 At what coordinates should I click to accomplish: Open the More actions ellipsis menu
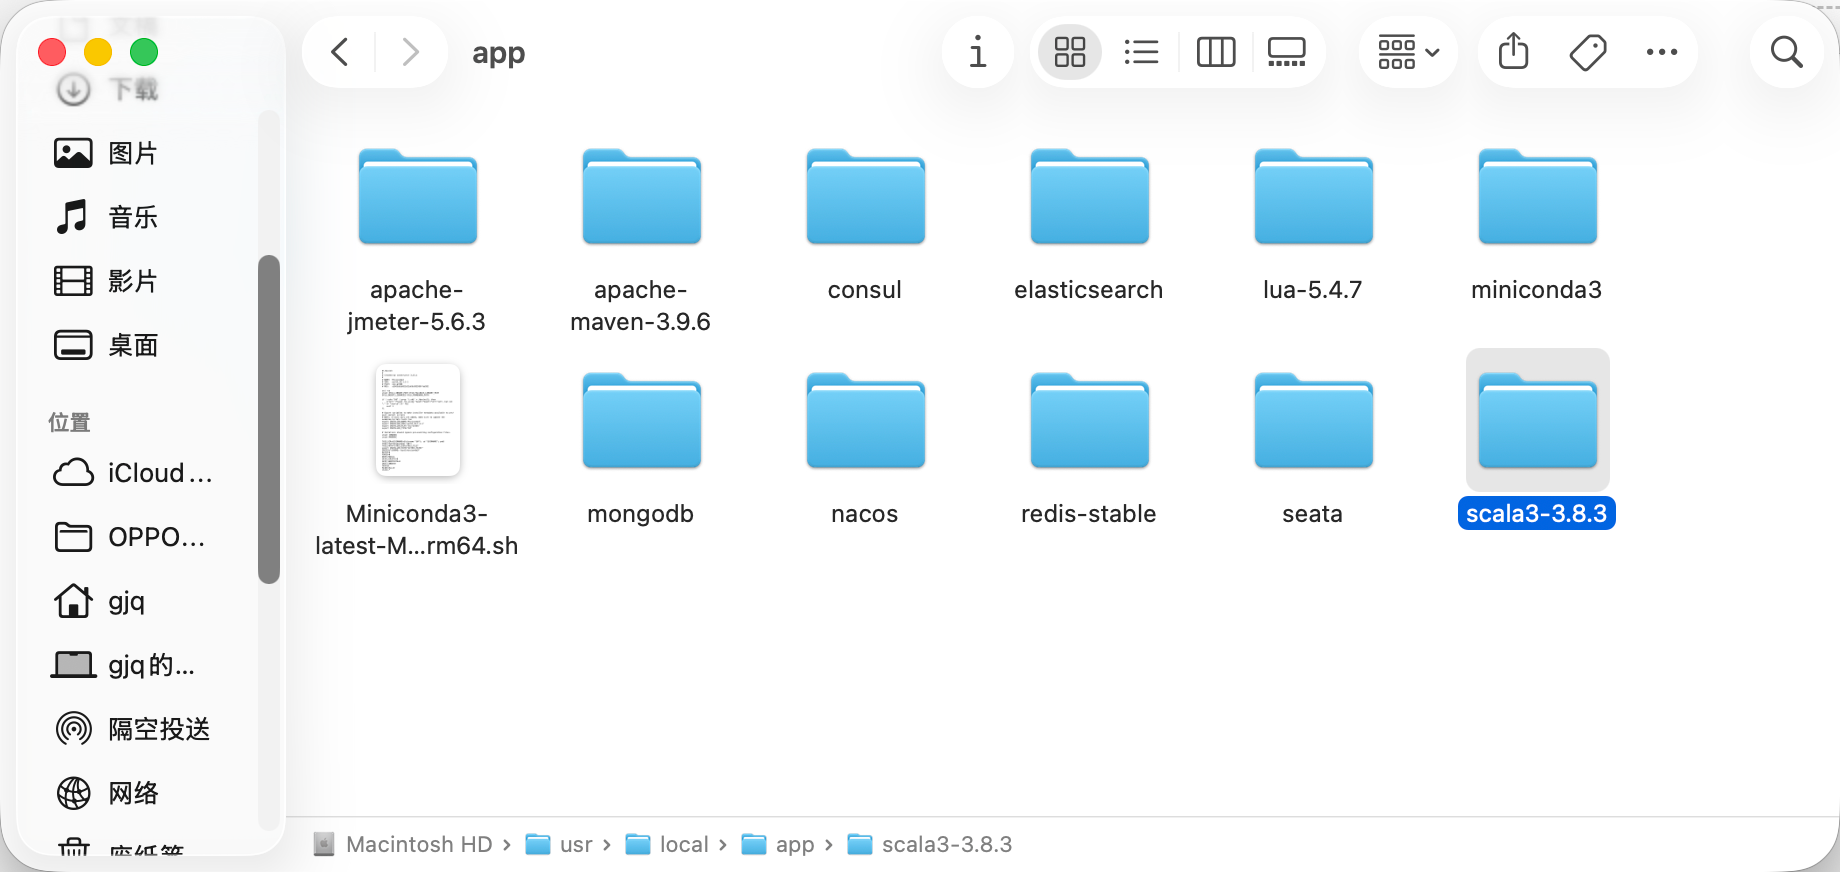coord(1662,52)
